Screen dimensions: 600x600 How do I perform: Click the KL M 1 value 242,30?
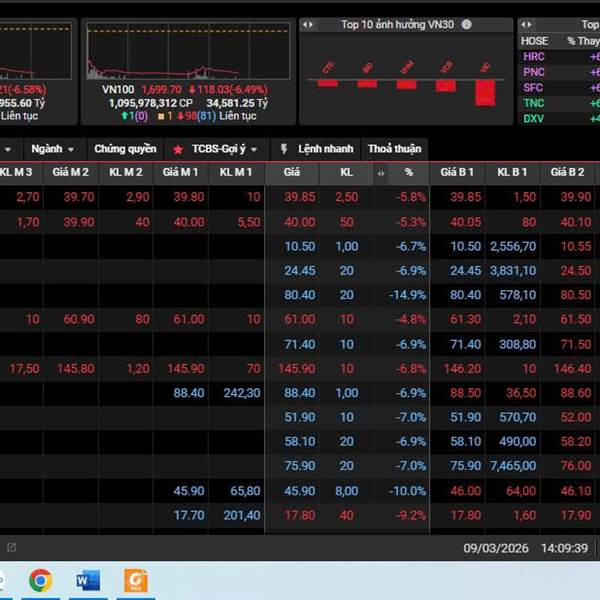pos(242,393)
